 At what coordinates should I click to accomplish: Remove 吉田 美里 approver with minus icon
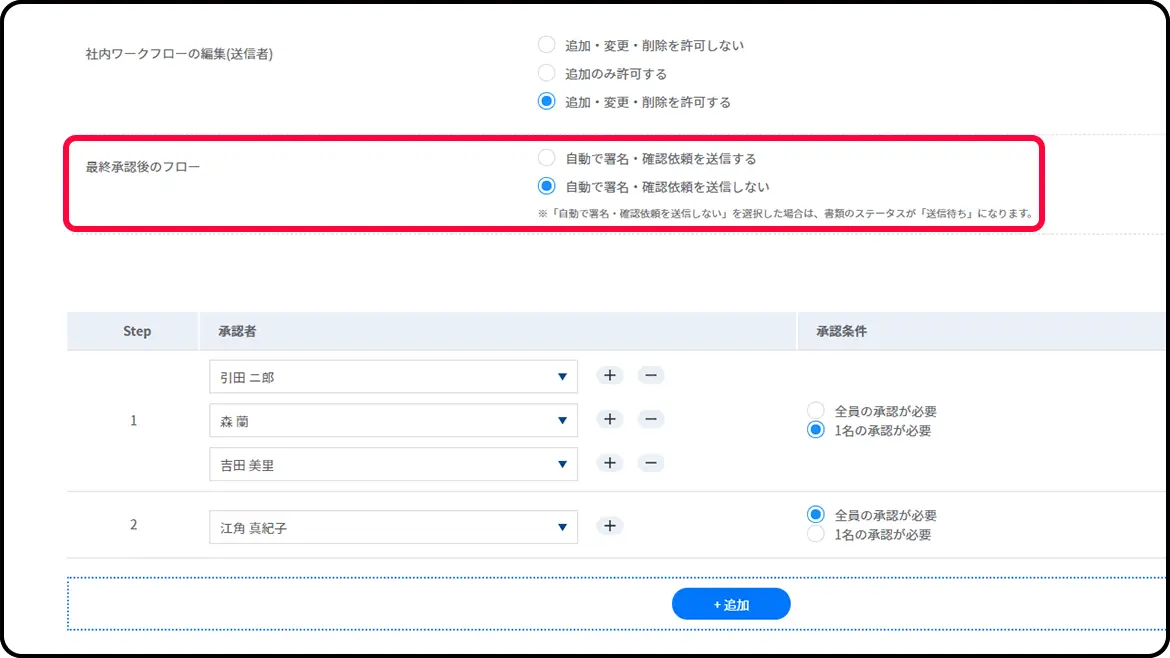point(651,463)
